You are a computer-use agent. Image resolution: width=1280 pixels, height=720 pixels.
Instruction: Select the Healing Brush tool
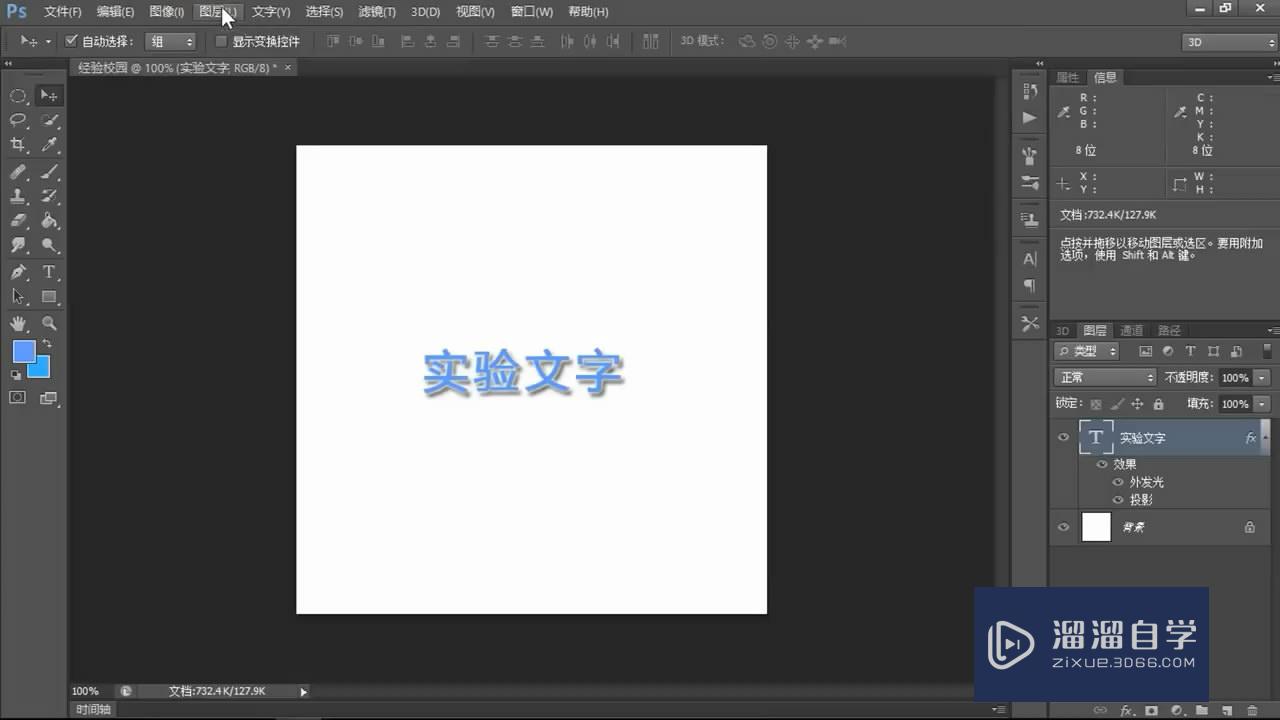(x=18, y=171)
